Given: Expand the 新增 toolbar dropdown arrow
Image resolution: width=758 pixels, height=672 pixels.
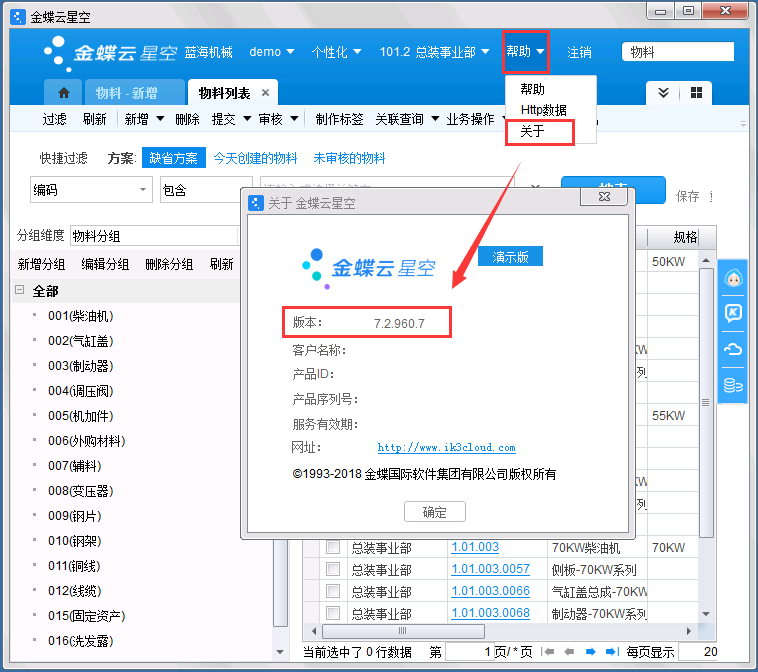Looking at the screenshot, I should point(160,118).
